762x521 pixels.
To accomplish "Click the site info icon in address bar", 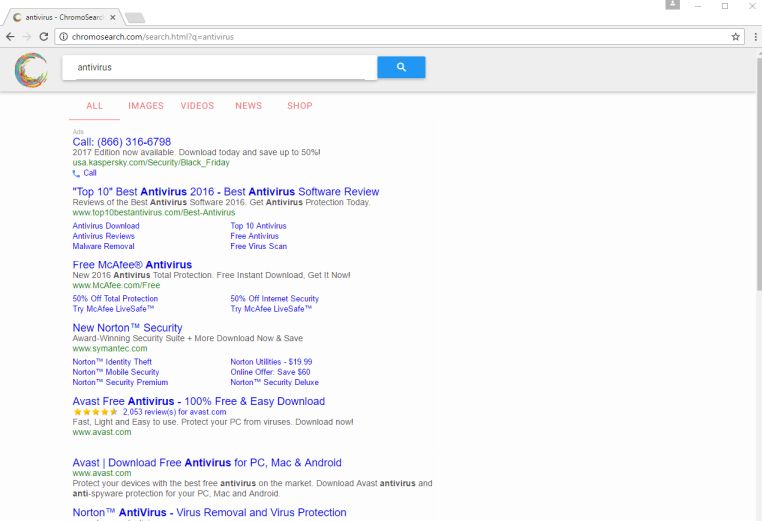I will 63,36.
